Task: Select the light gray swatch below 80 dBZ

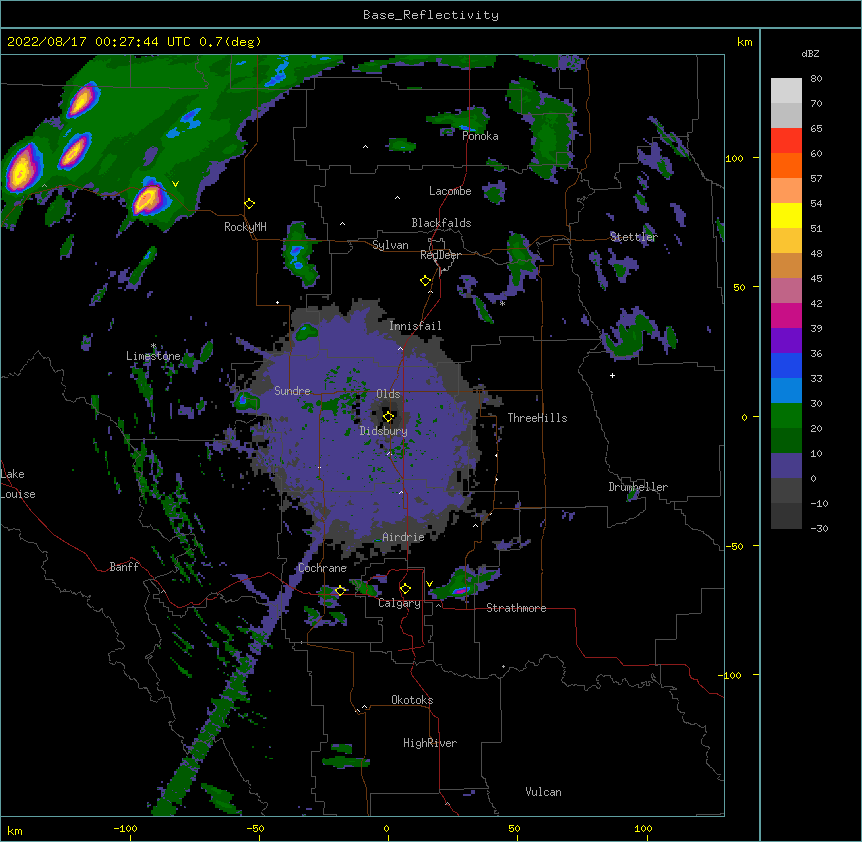Action: tap(786, 91)
